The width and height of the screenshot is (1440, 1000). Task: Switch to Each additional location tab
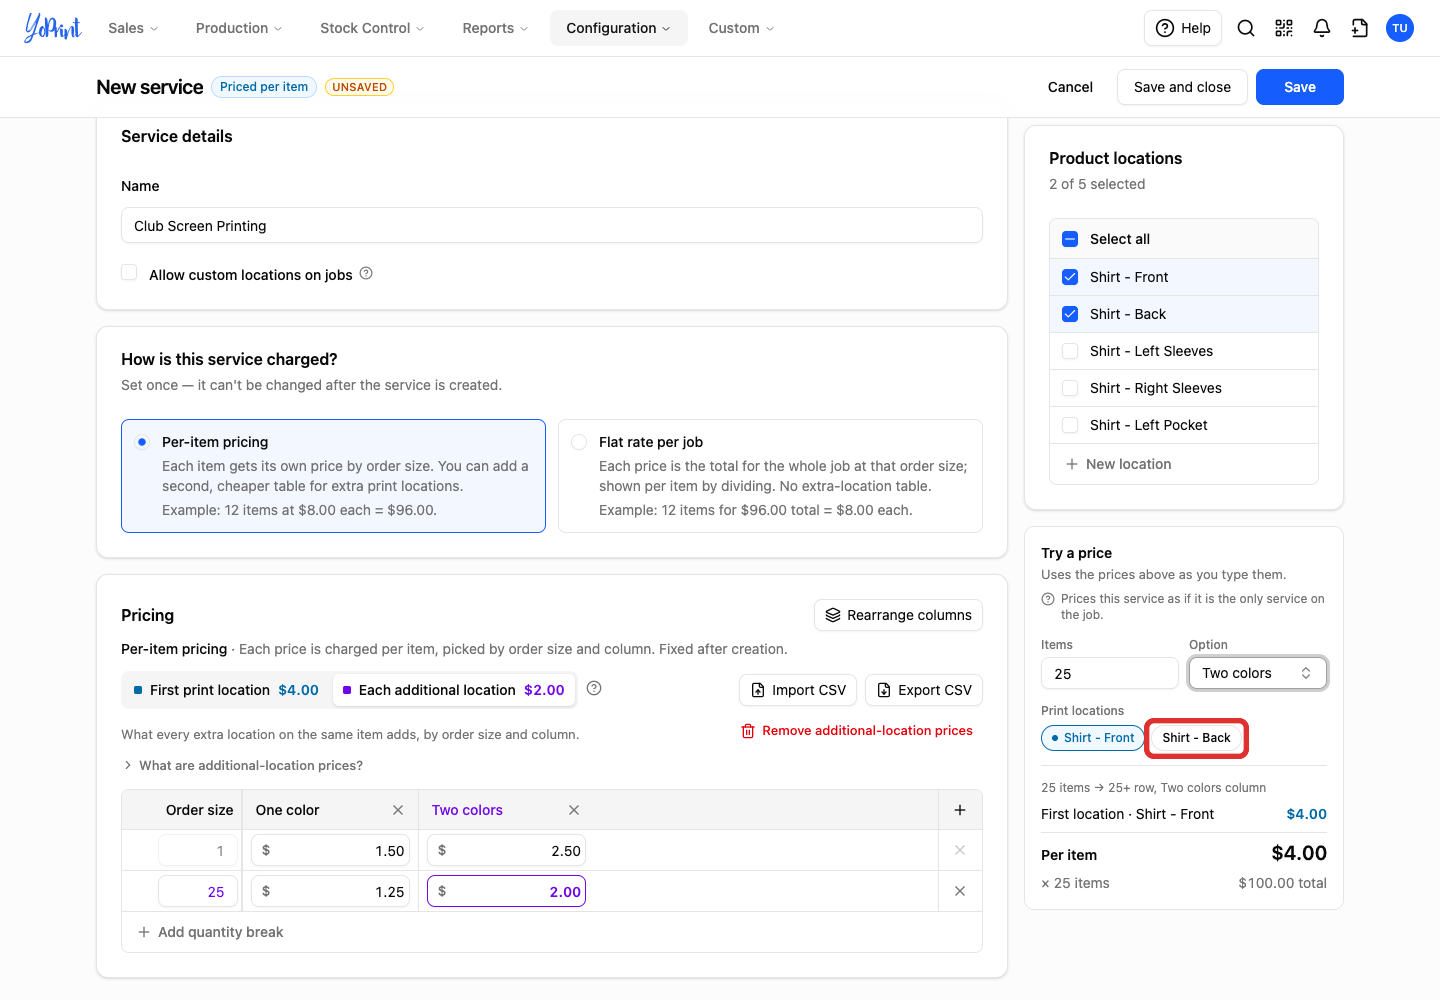(454, 690)
